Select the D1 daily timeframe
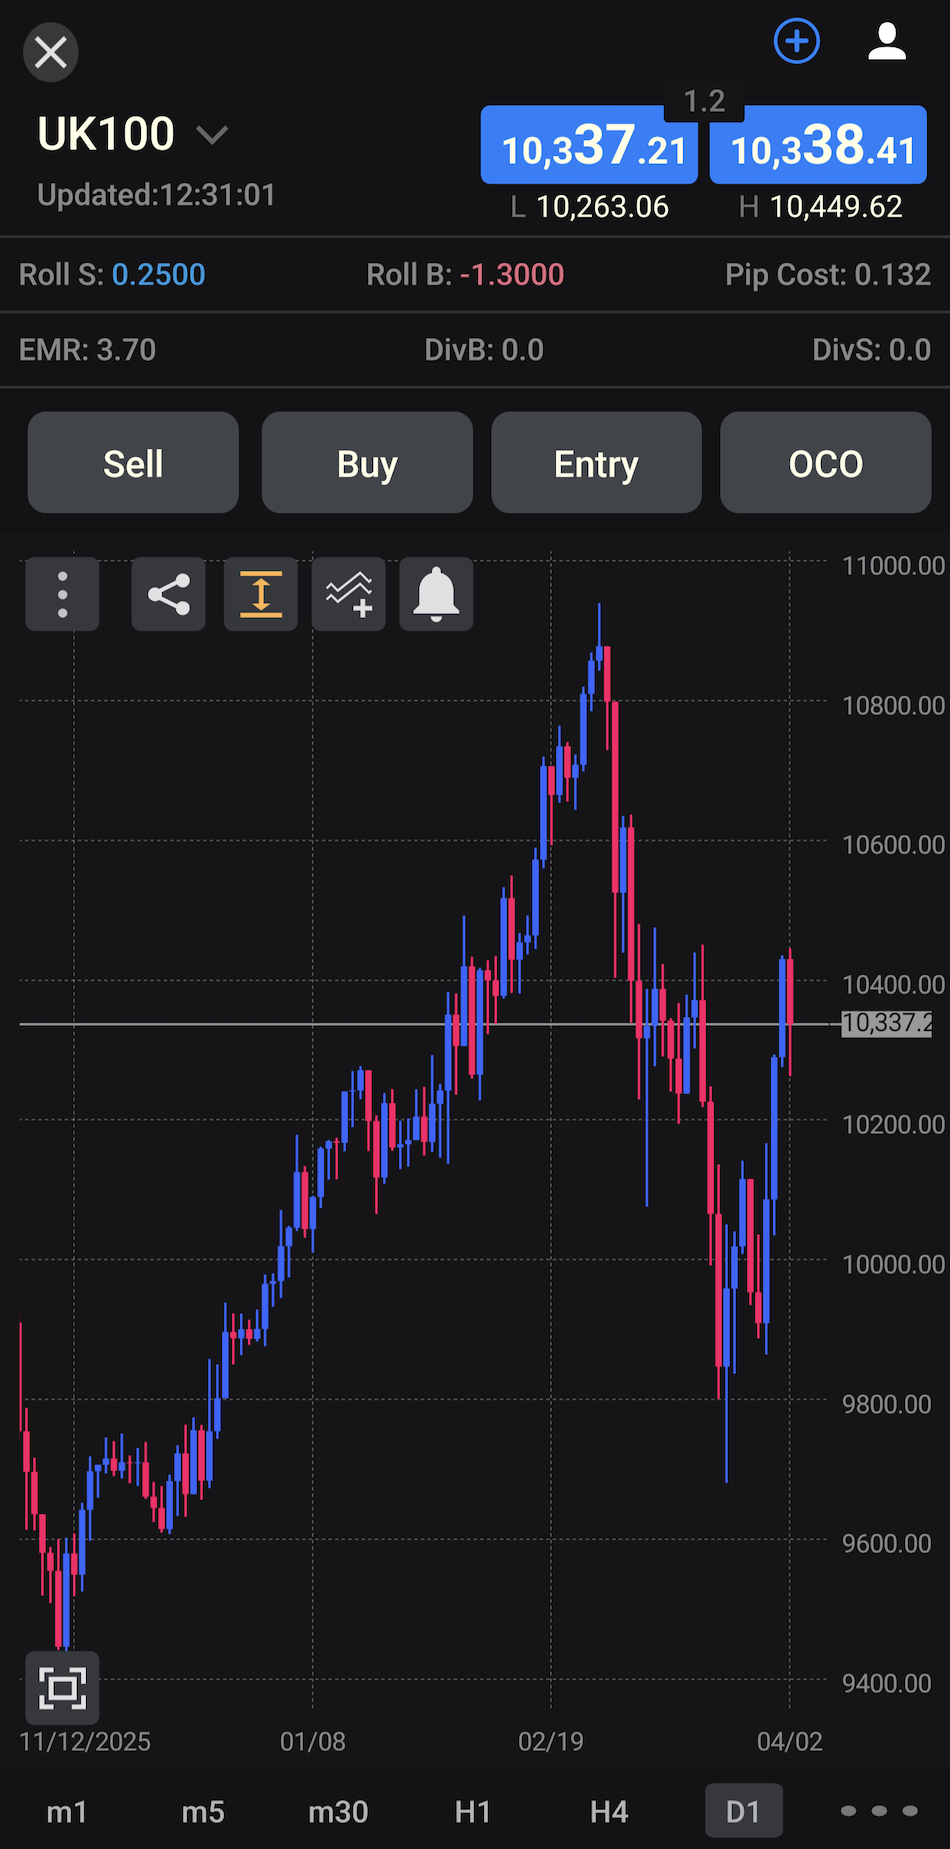950x1849 pixels. tap(743, 1811)
